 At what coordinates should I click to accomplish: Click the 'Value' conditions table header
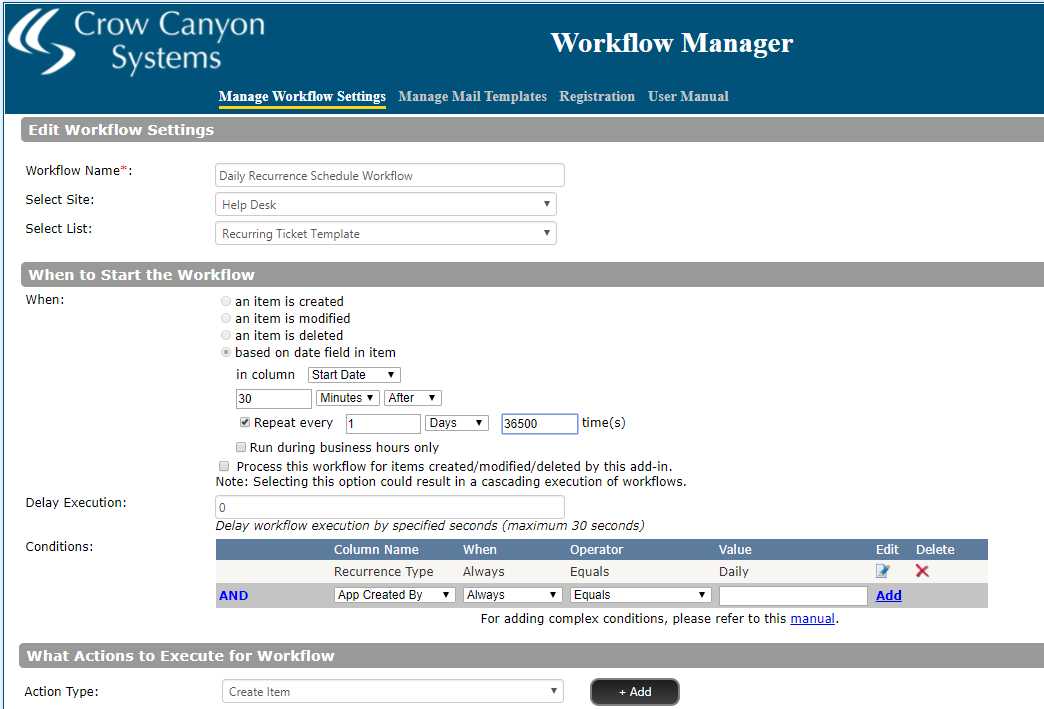pyautogui.click(x=735, y=549)
